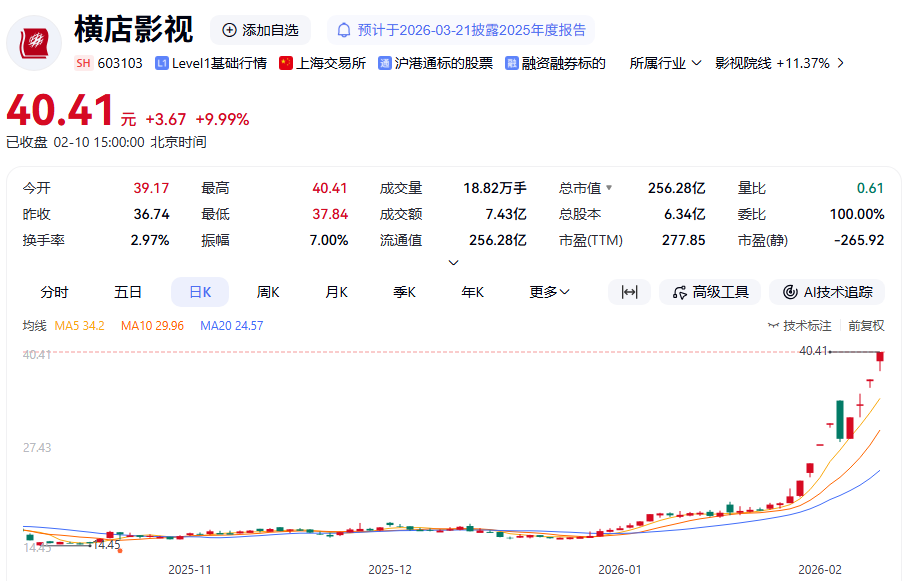Open 影视院线 sector via right arrow

[840, 63]
